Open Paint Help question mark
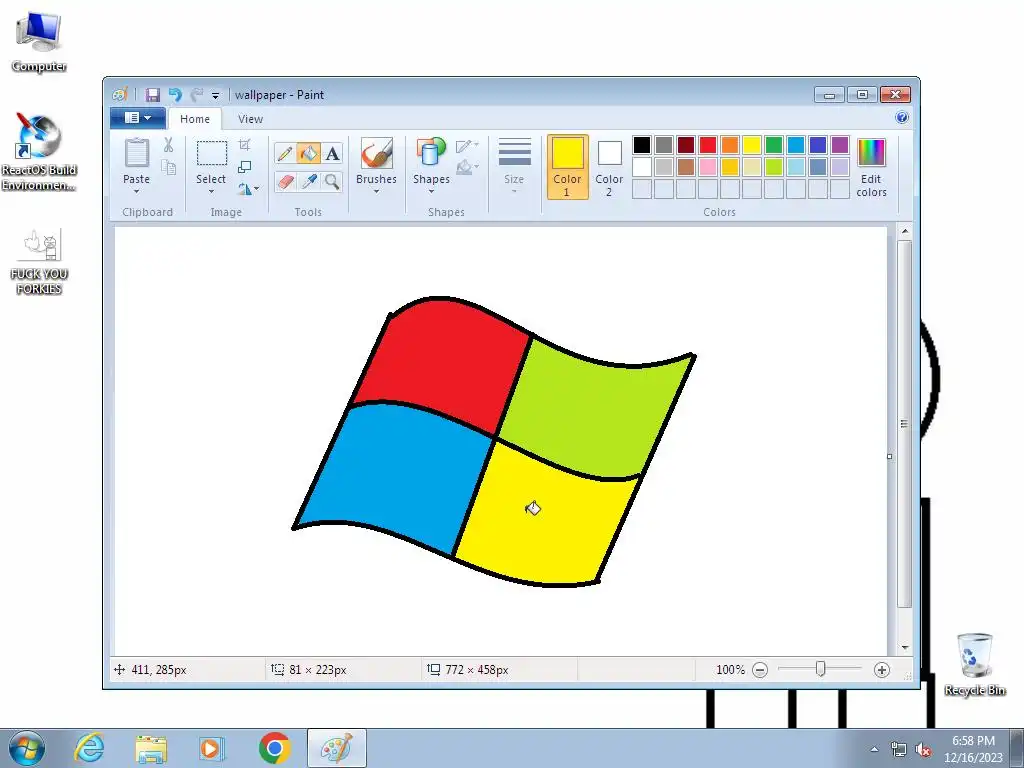The width and height of the screenshot is (1024, 768). 902,118
